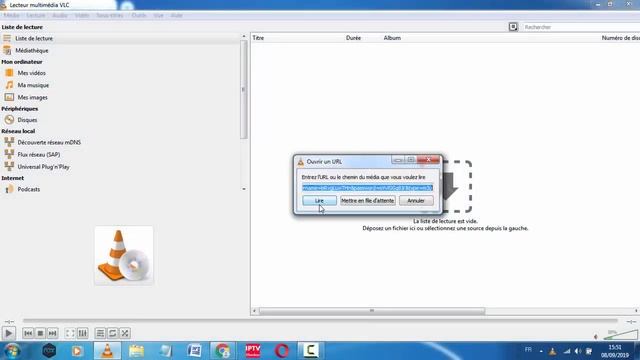The width and height of the screenshot is (640, 360).
Task: Cancel the dialog with Annuler
Action: tap(416, 200)
